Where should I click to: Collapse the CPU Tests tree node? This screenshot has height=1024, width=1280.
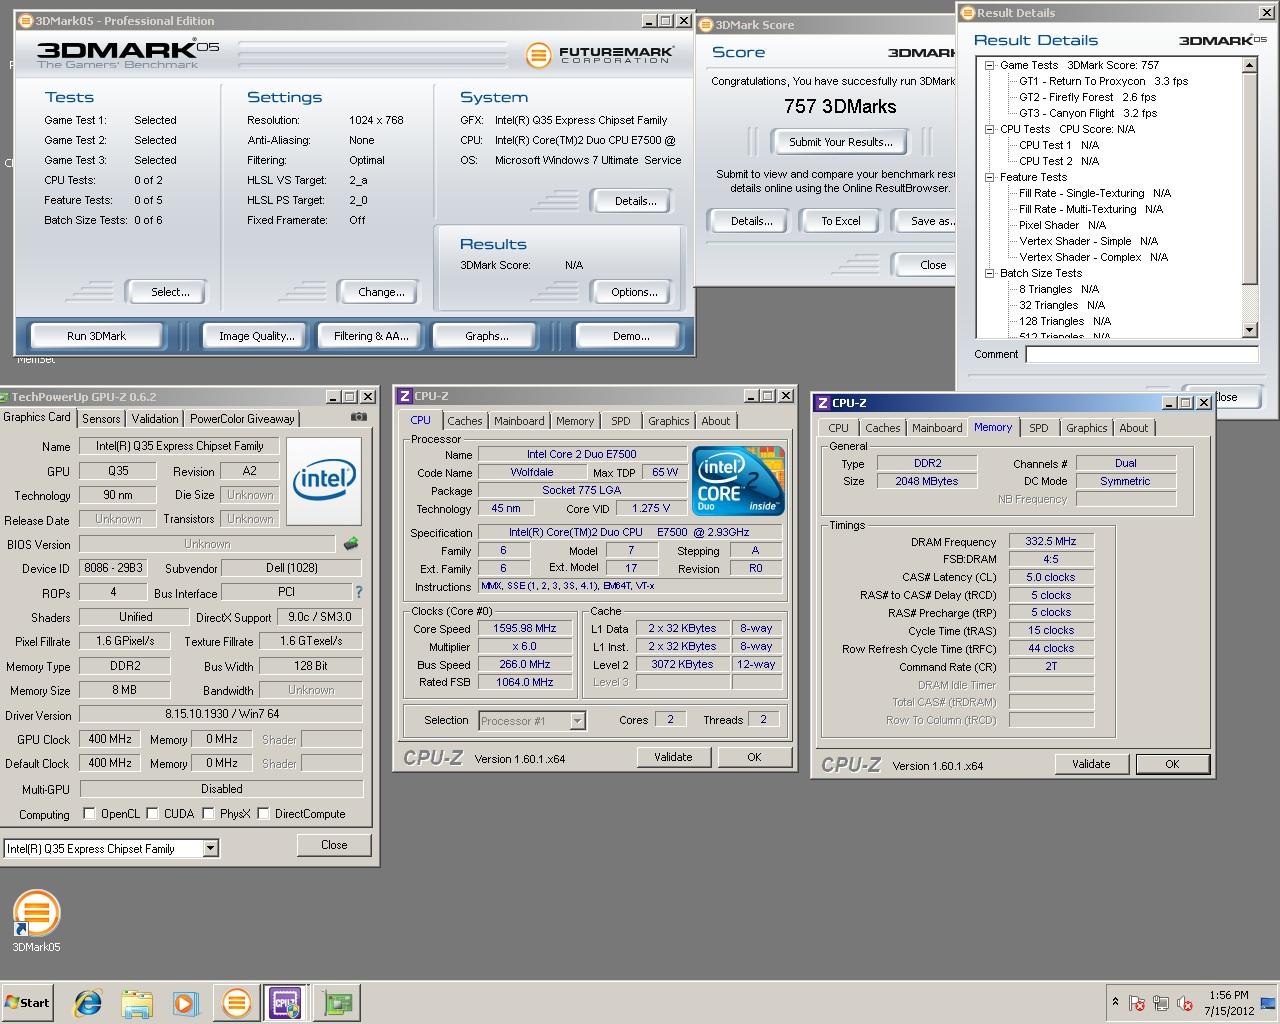(x=989, y=129)
